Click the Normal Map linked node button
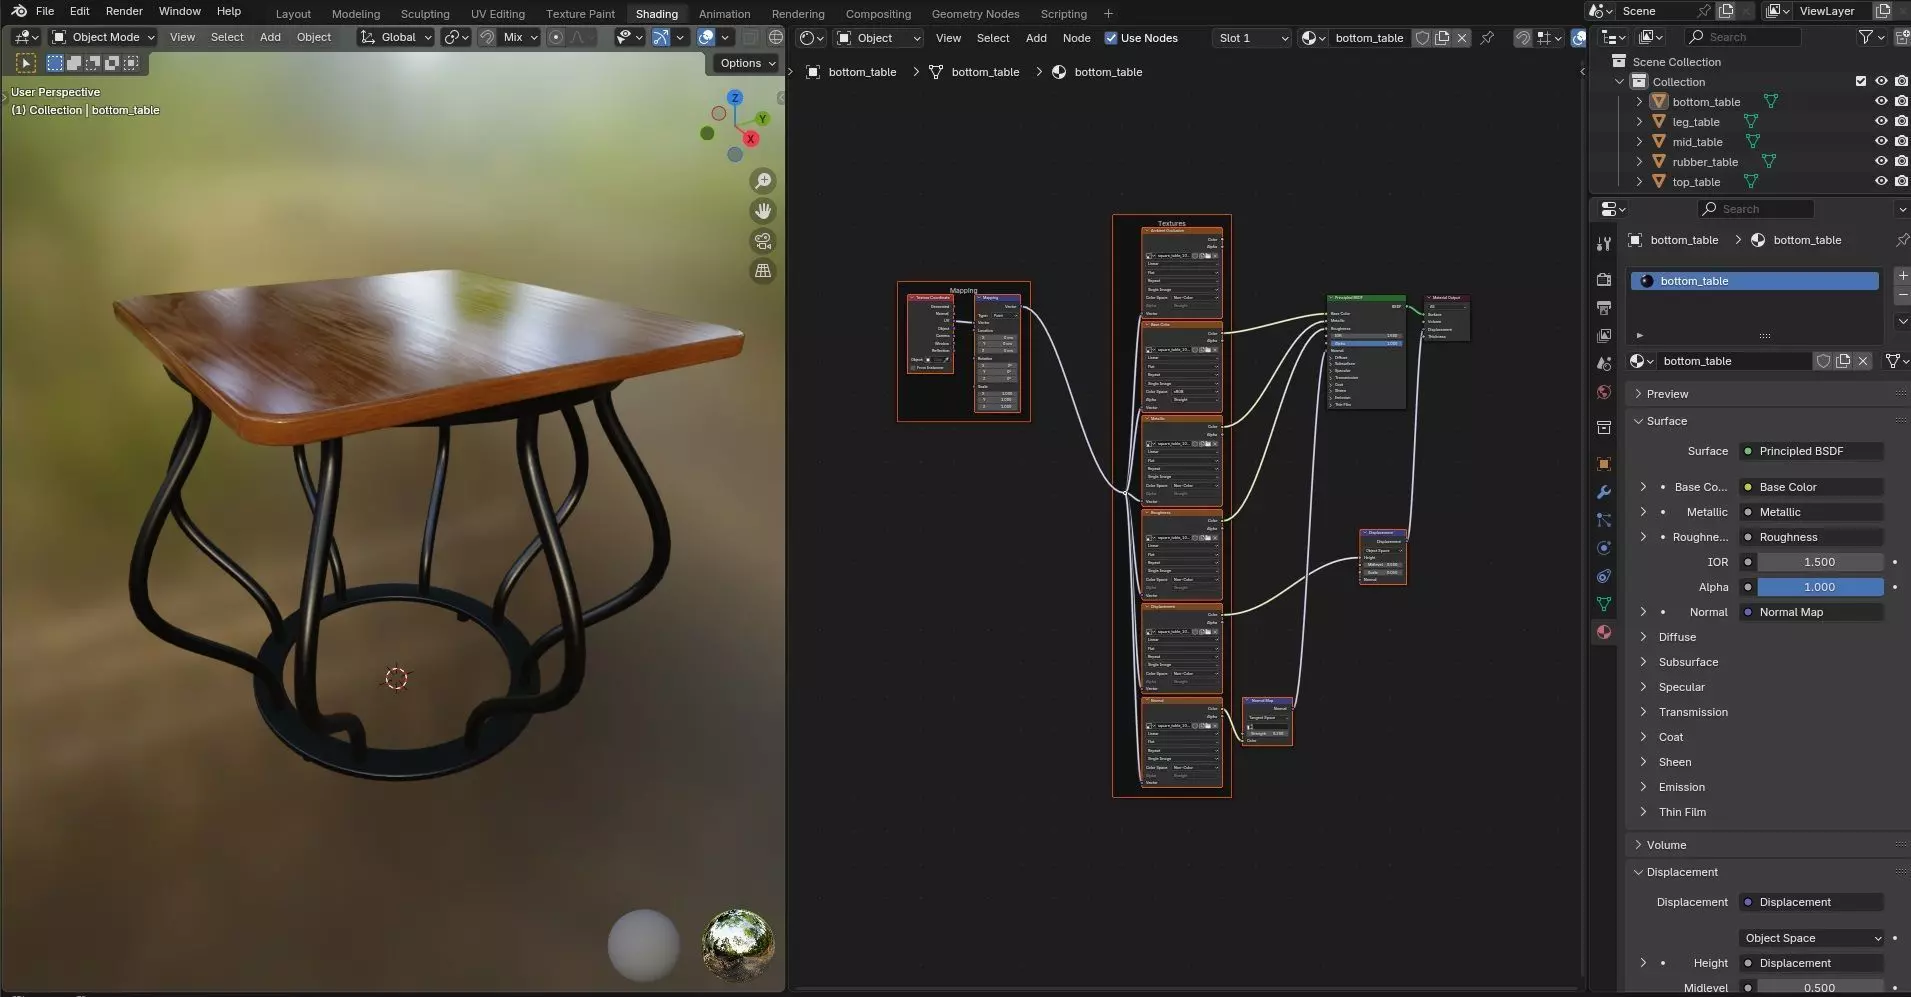Viewport: 1911px width, 997px height. 1811,612
